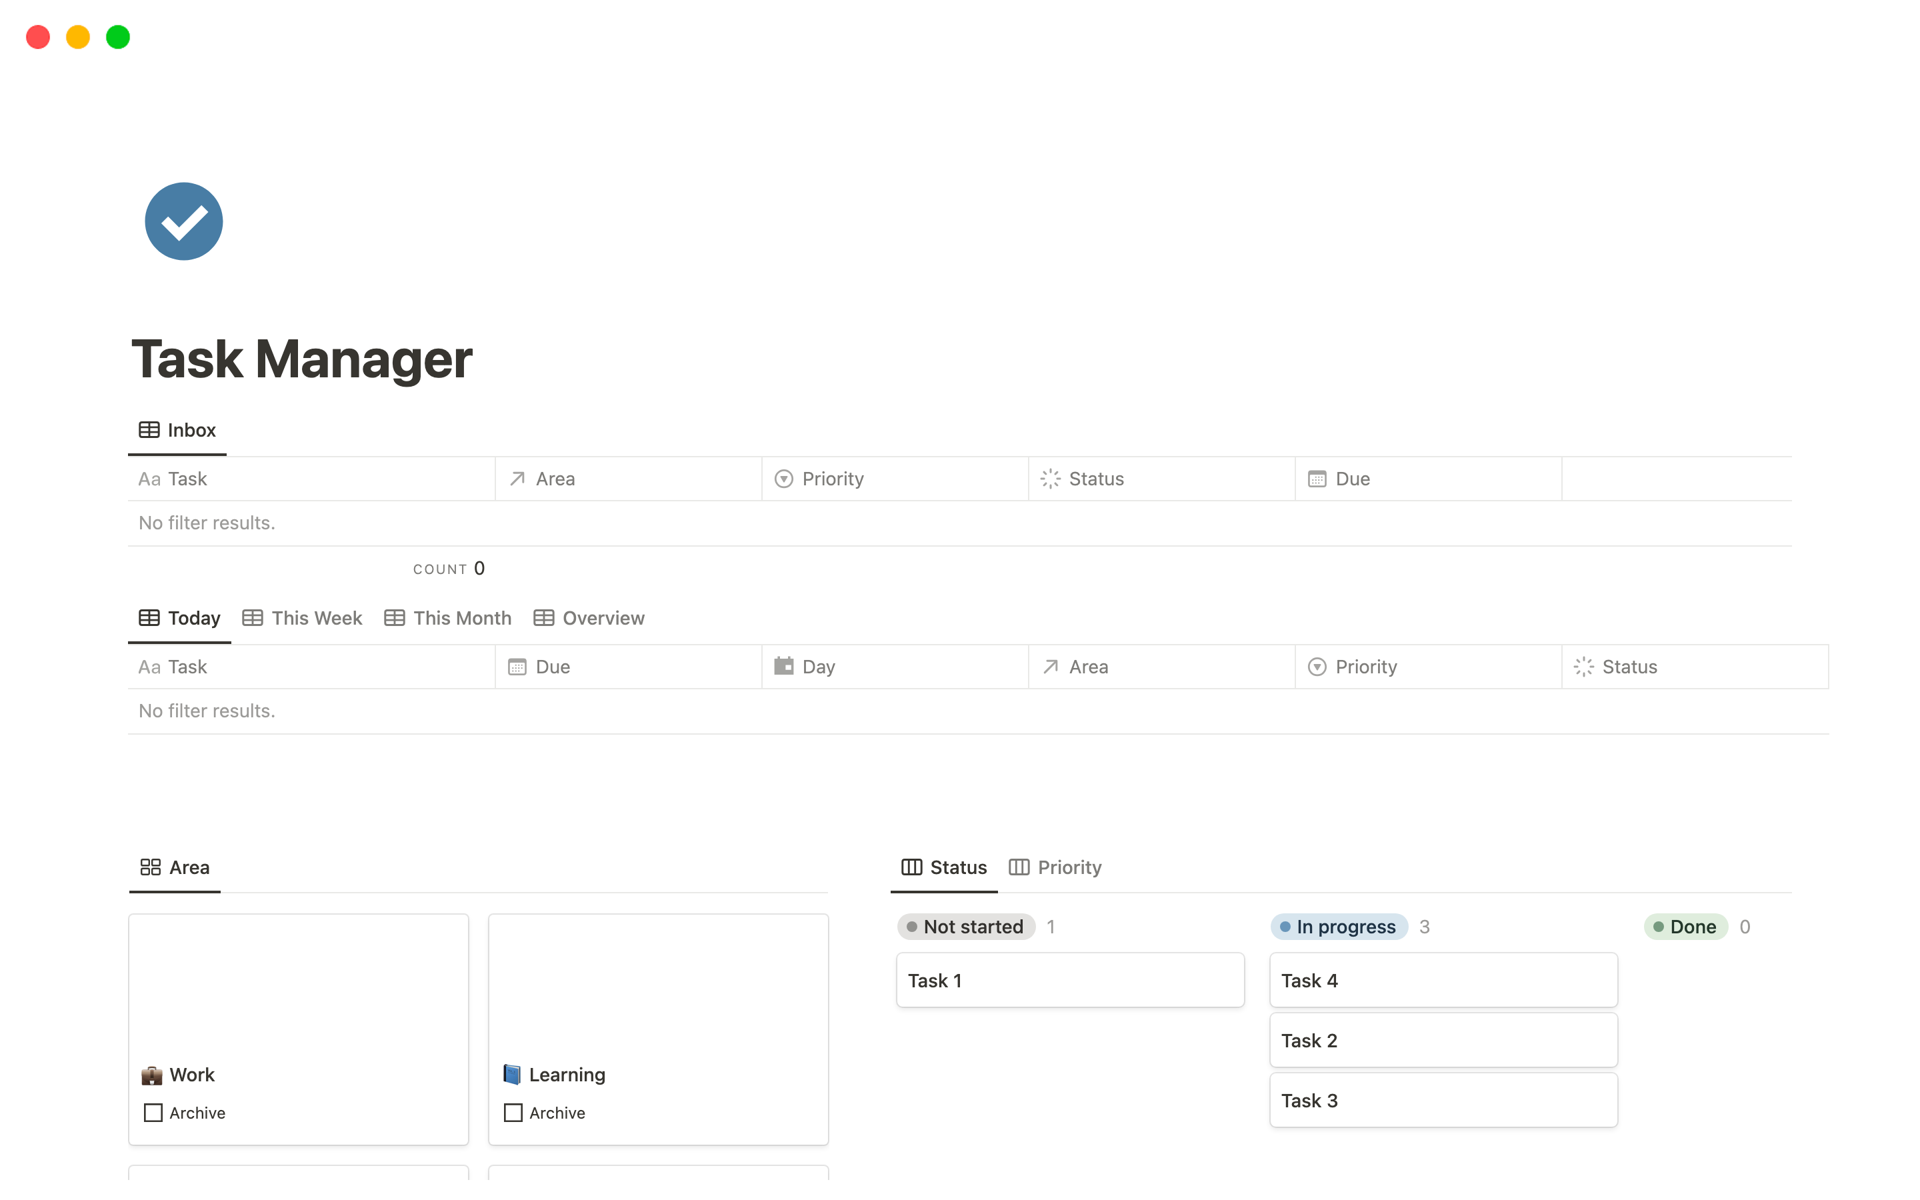Open the Task 1 card
The height and width of the screenshot is (1200, 1920).
(x=1069, y=980)
